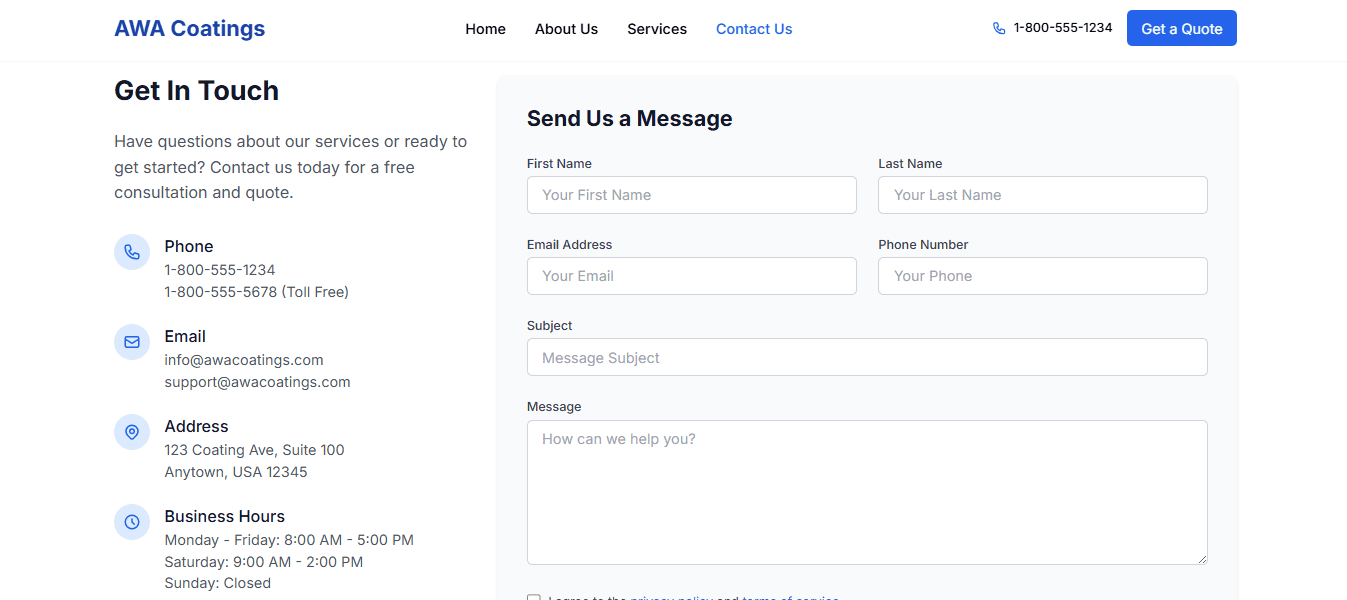
Task: Select the Contact Us nav item
Action: [x=754, y=29]
